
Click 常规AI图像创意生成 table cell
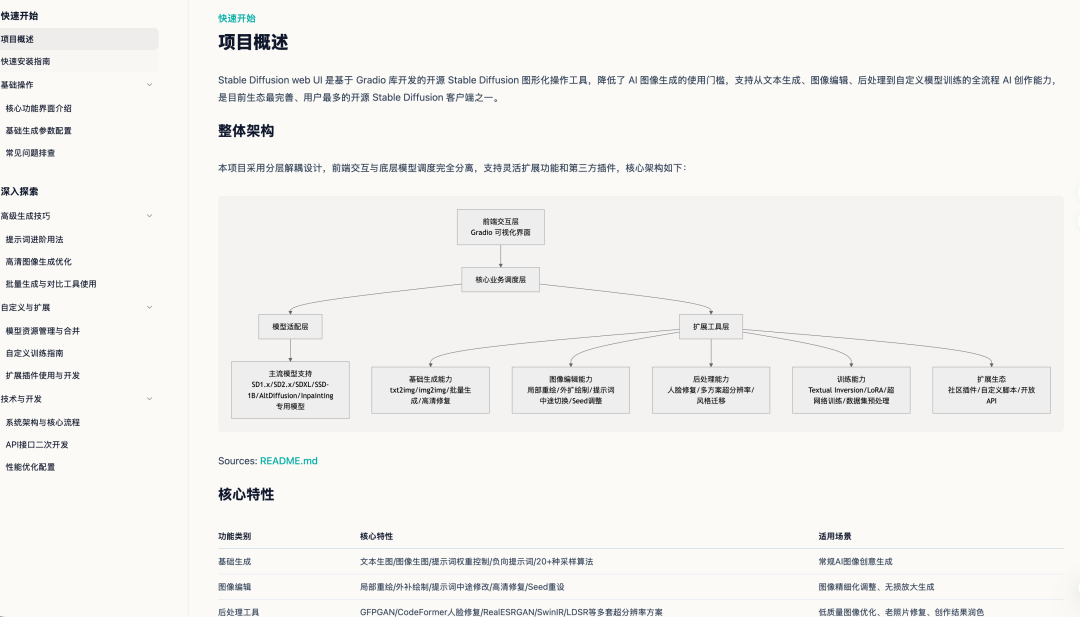(x=855, y=562)
